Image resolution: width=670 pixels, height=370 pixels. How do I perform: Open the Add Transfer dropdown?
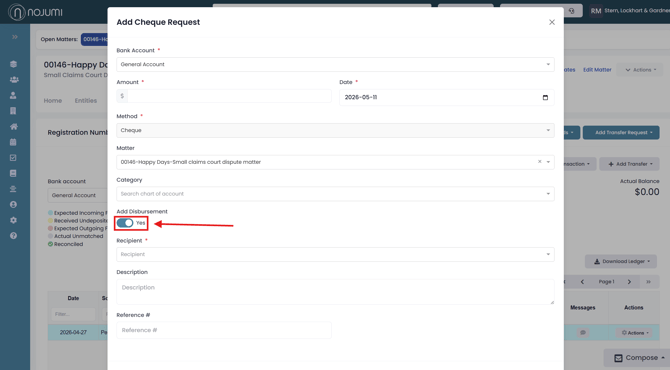(629, 164)
